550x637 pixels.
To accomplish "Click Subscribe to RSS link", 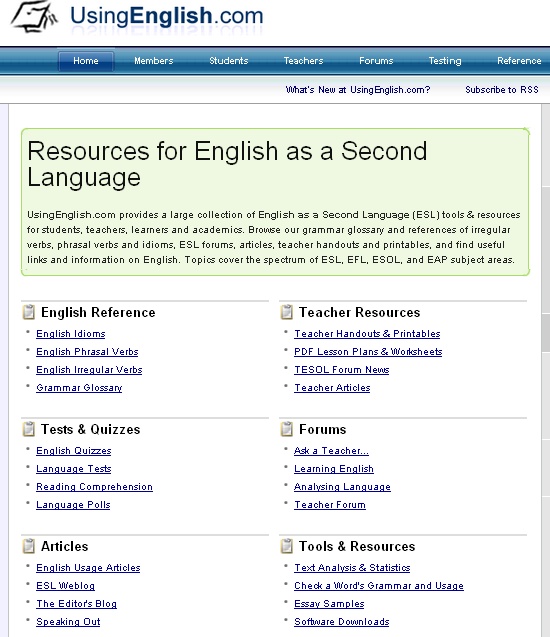I will [x=502, y=90].
